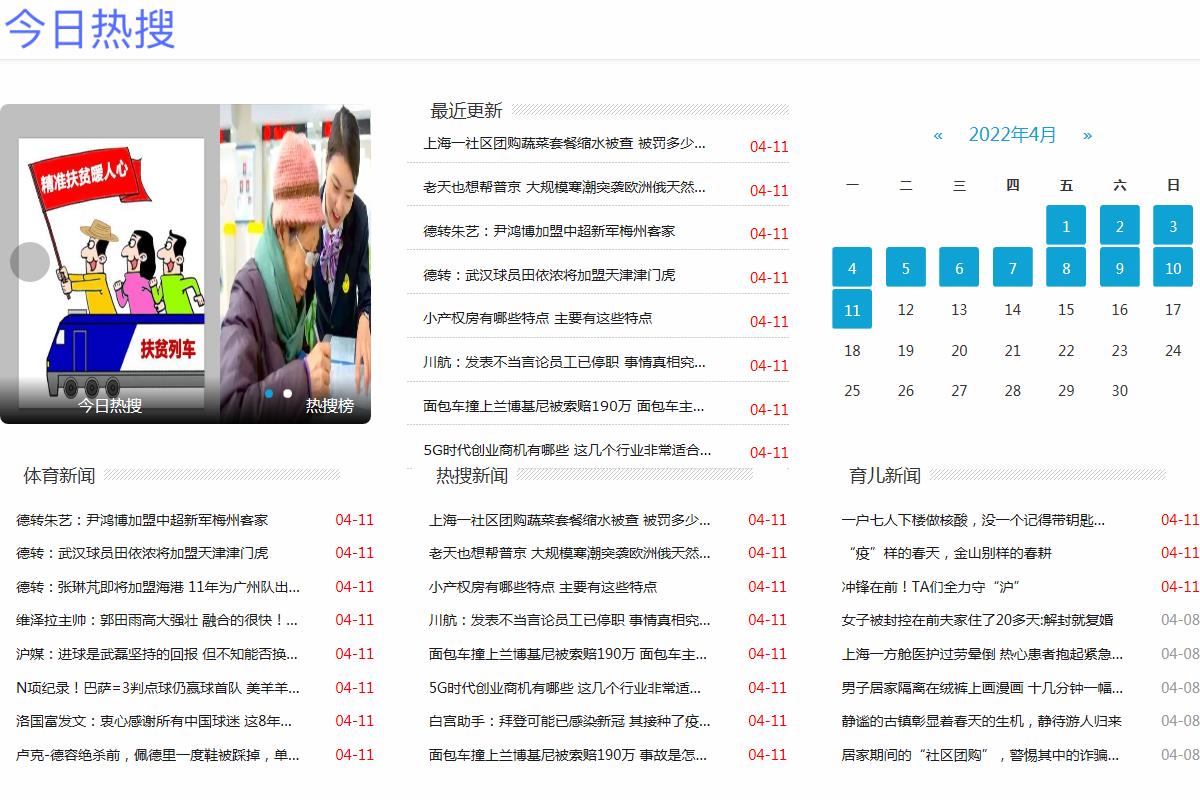Click calendar date 20
Image resolution: width=1200 pixels, height=800 pixels.
[959, 351]
